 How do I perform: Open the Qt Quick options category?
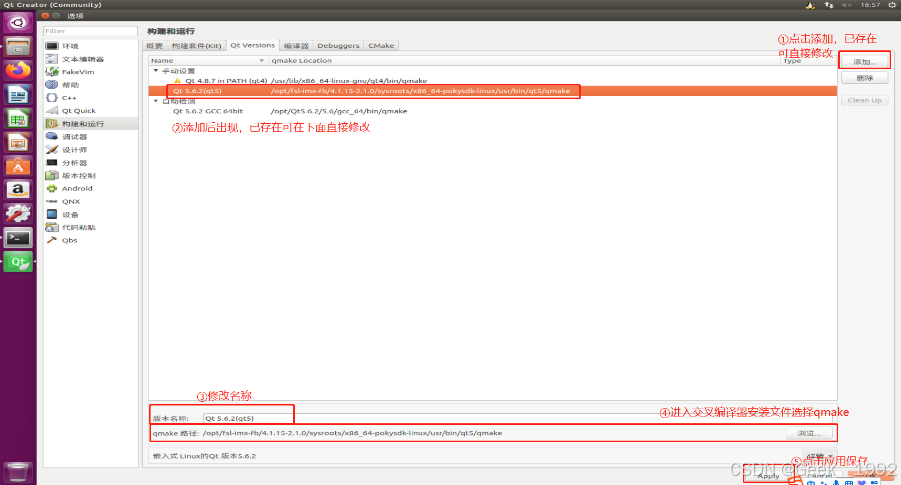pyautogui.click(x=91, y=111)
